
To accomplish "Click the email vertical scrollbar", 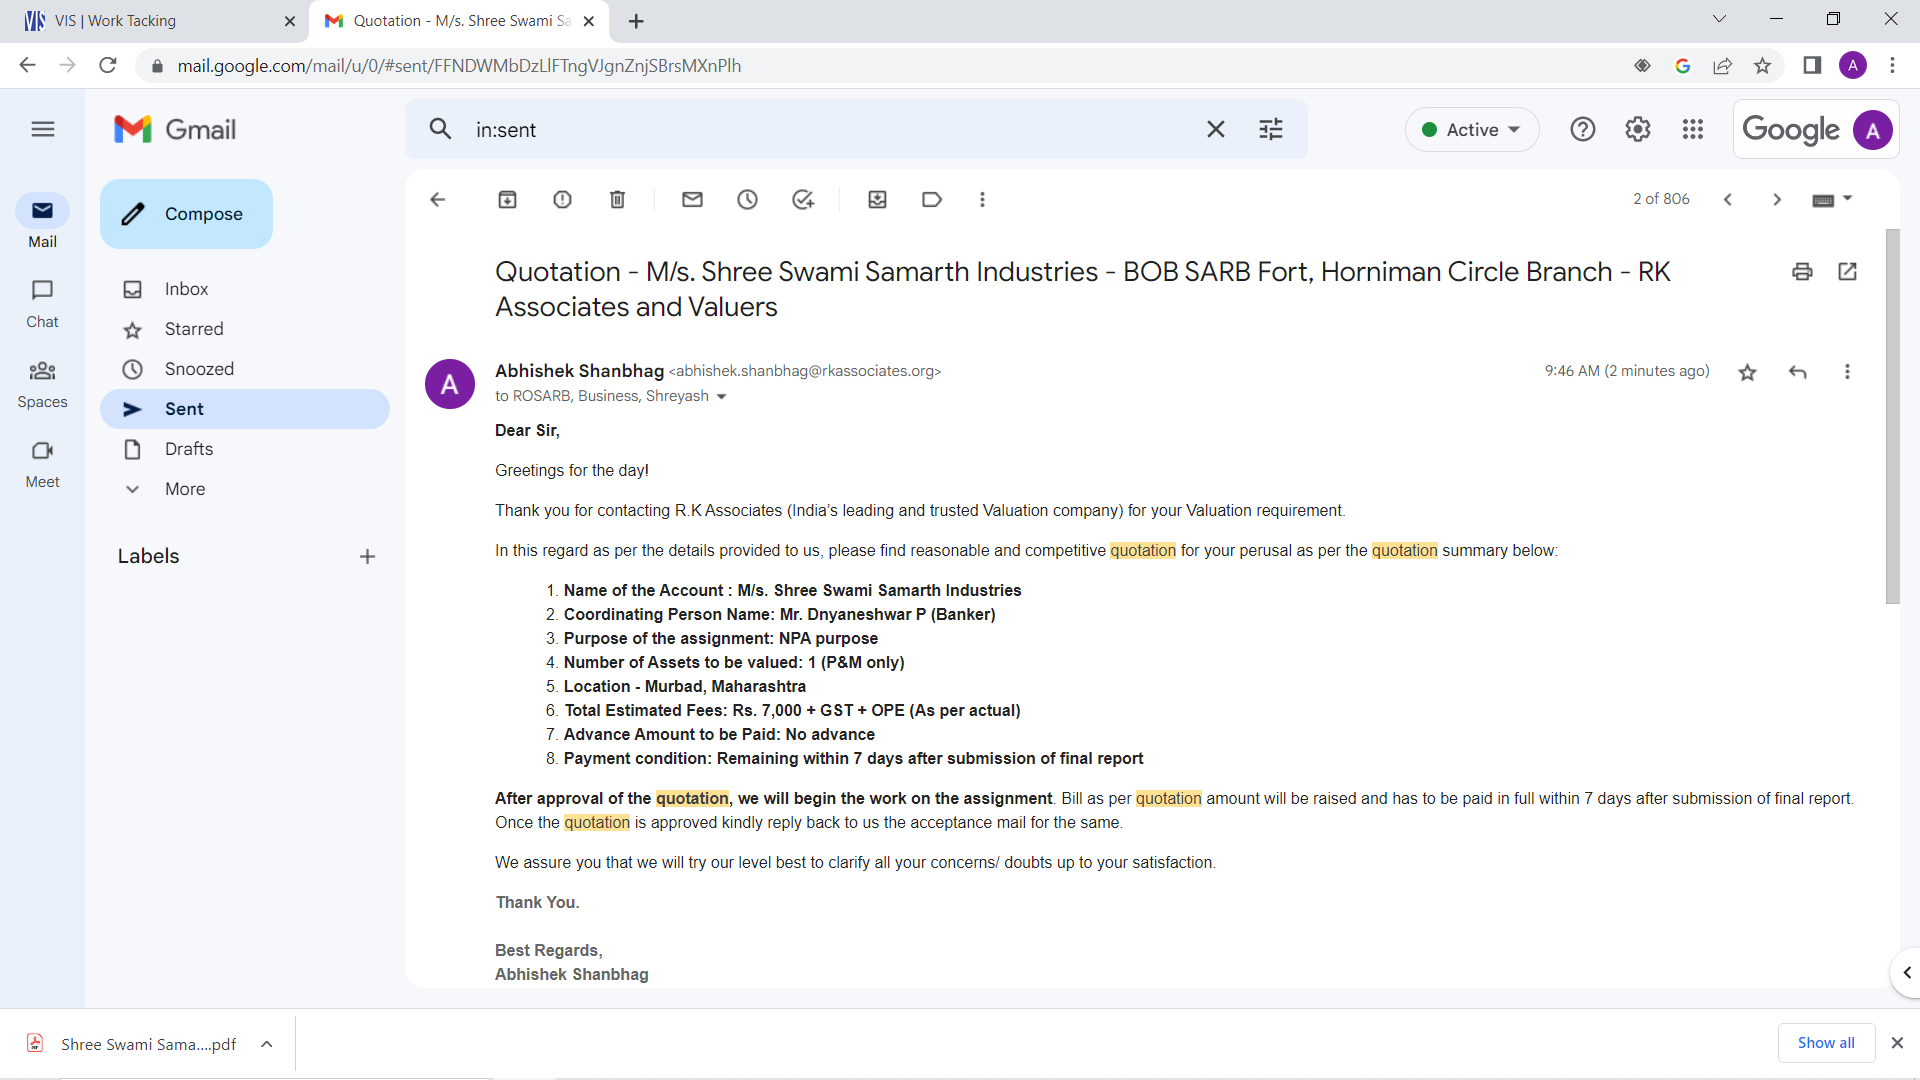I will (1892, 416).
